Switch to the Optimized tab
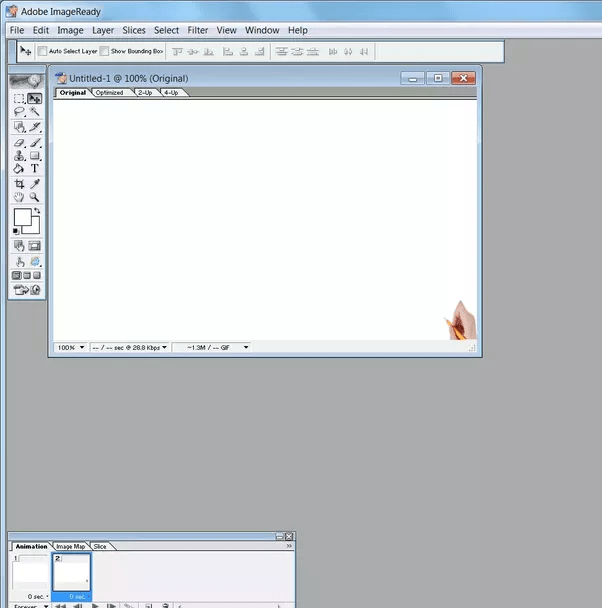The width and height of the screenshot is (602, 608). pyautogui.click(x=109, y=93)
